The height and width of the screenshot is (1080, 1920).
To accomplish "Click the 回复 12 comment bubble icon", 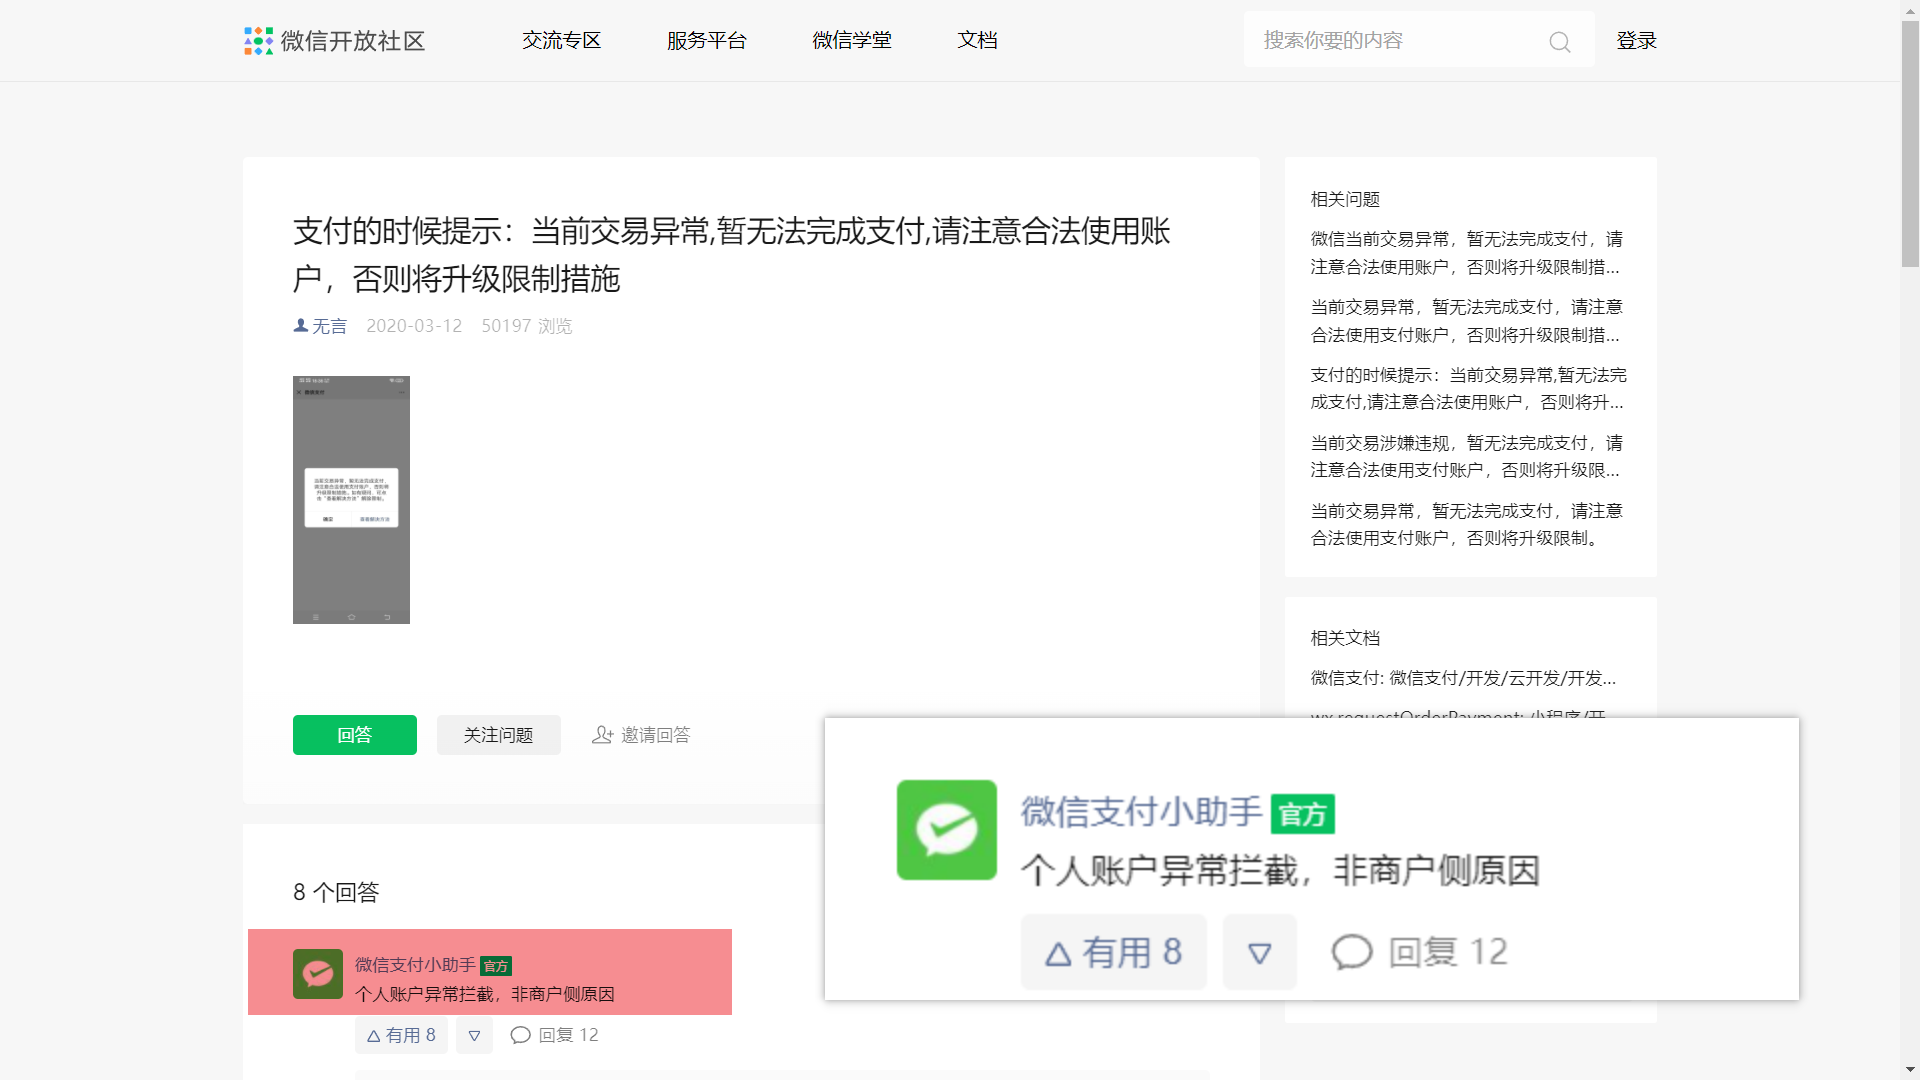I will pyautogui.click(x=520, y=1035).
